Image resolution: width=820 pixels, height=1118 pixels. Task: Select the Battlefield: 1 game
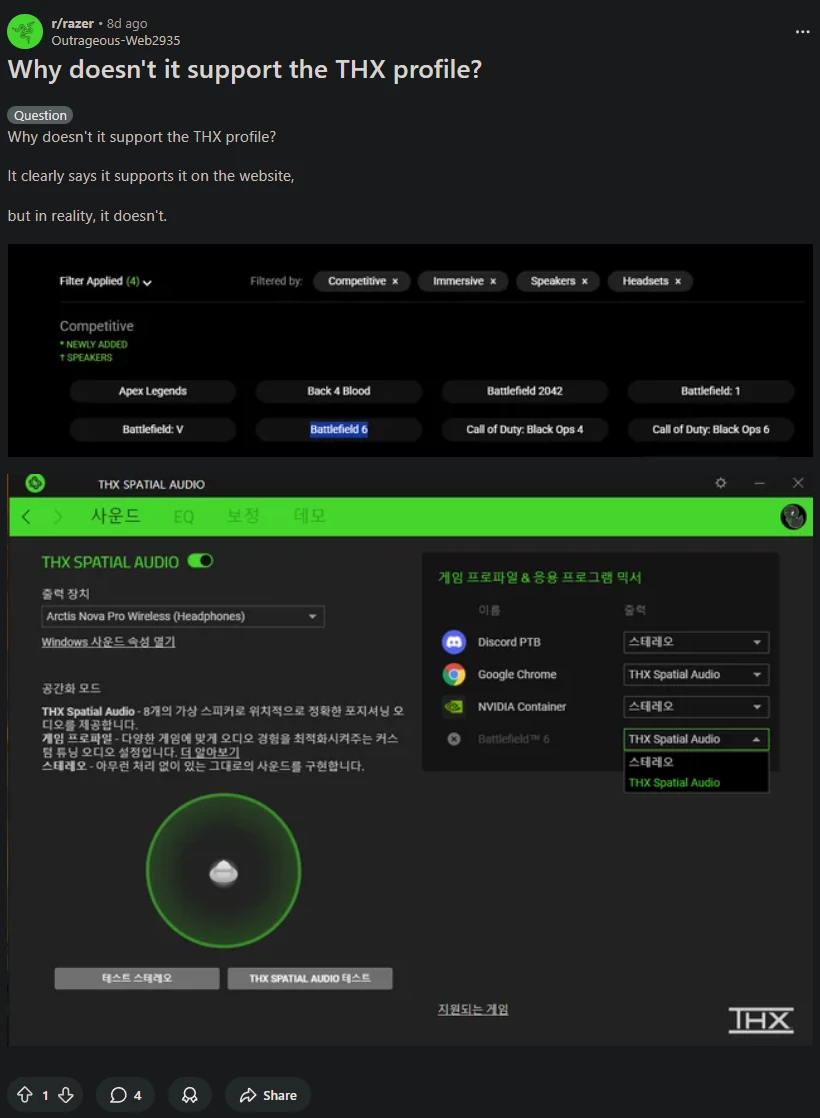click(711, 391)
